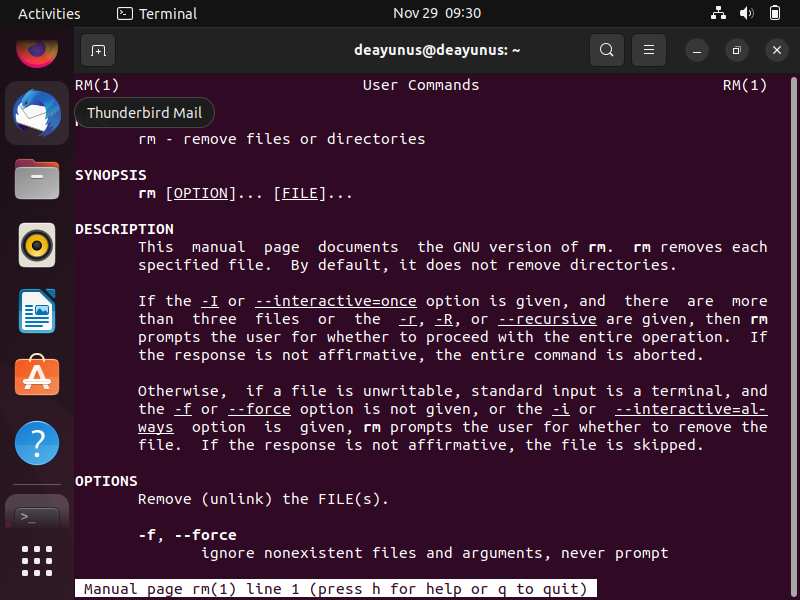This screenshot has height=600, width=800.
Task: Open Thunderbird Mail from the dock
Action: click(37, 113)
